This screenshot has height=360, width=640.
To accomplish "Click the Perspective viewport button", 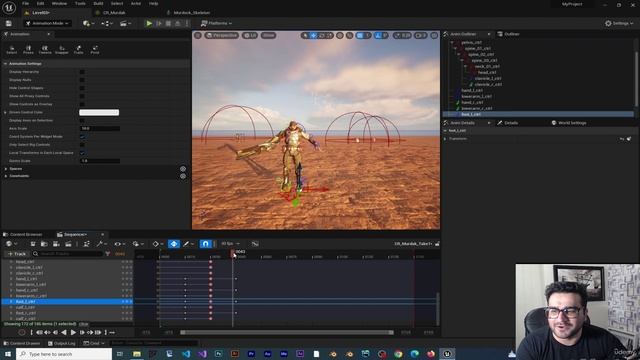I will click(x=222, y=36).
